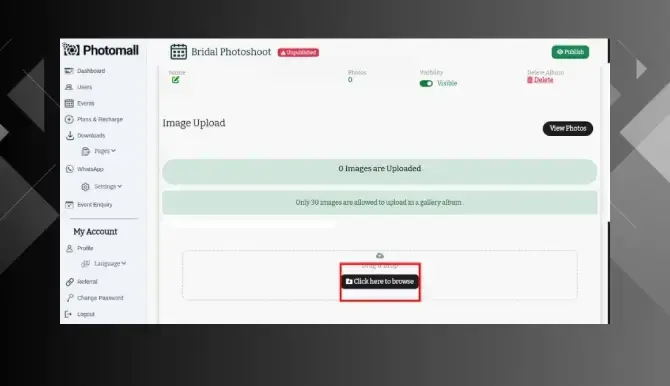
Task: Click the Logout link
Action: coord(85,314)
